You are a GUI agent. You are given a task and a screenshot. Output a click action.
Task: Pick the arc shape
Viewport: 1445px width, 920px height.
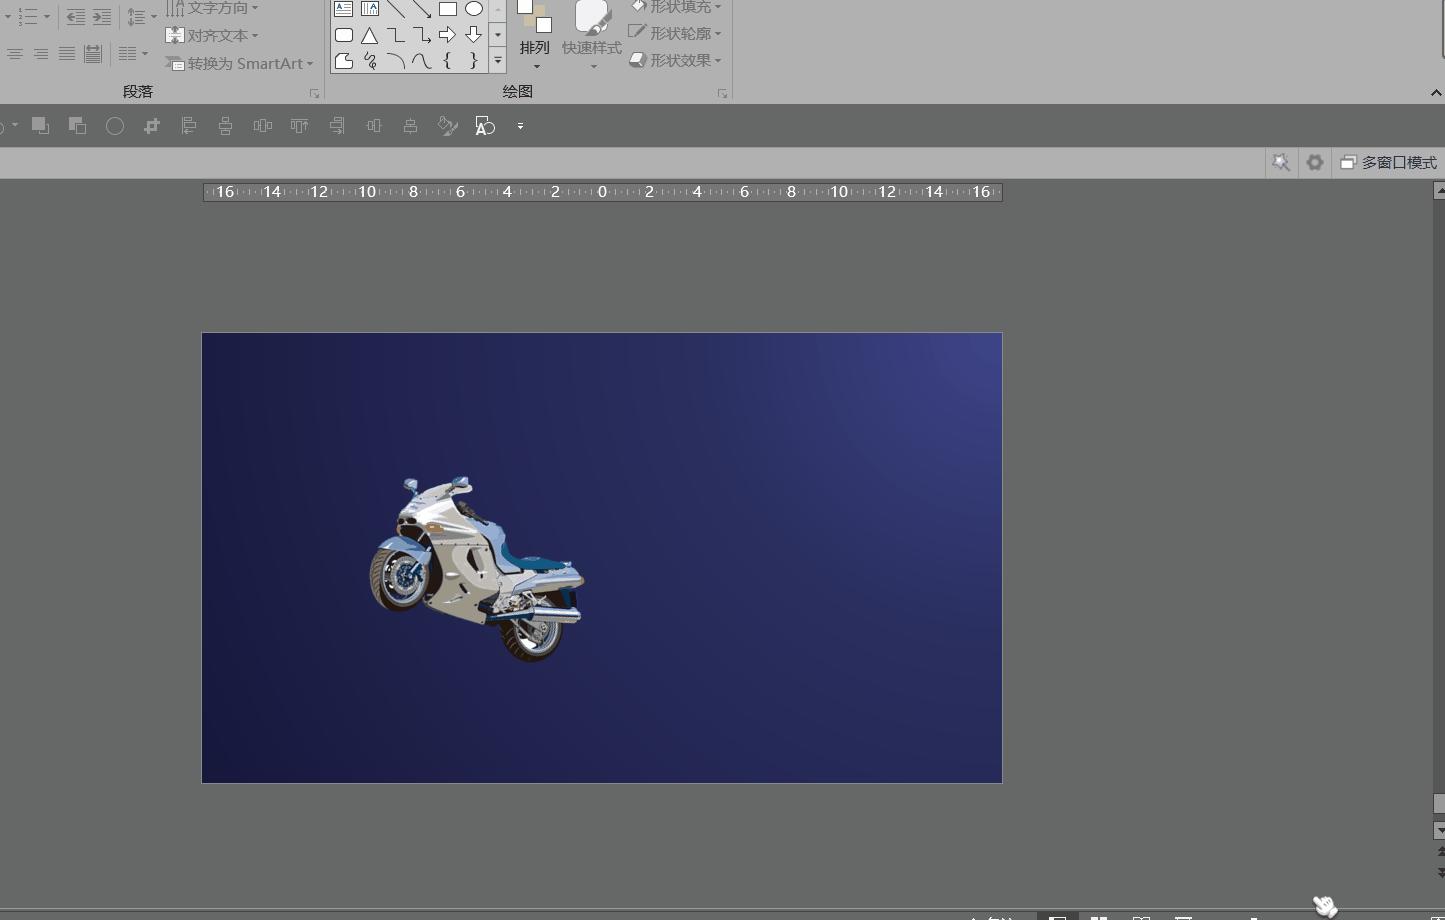(395, 61)
